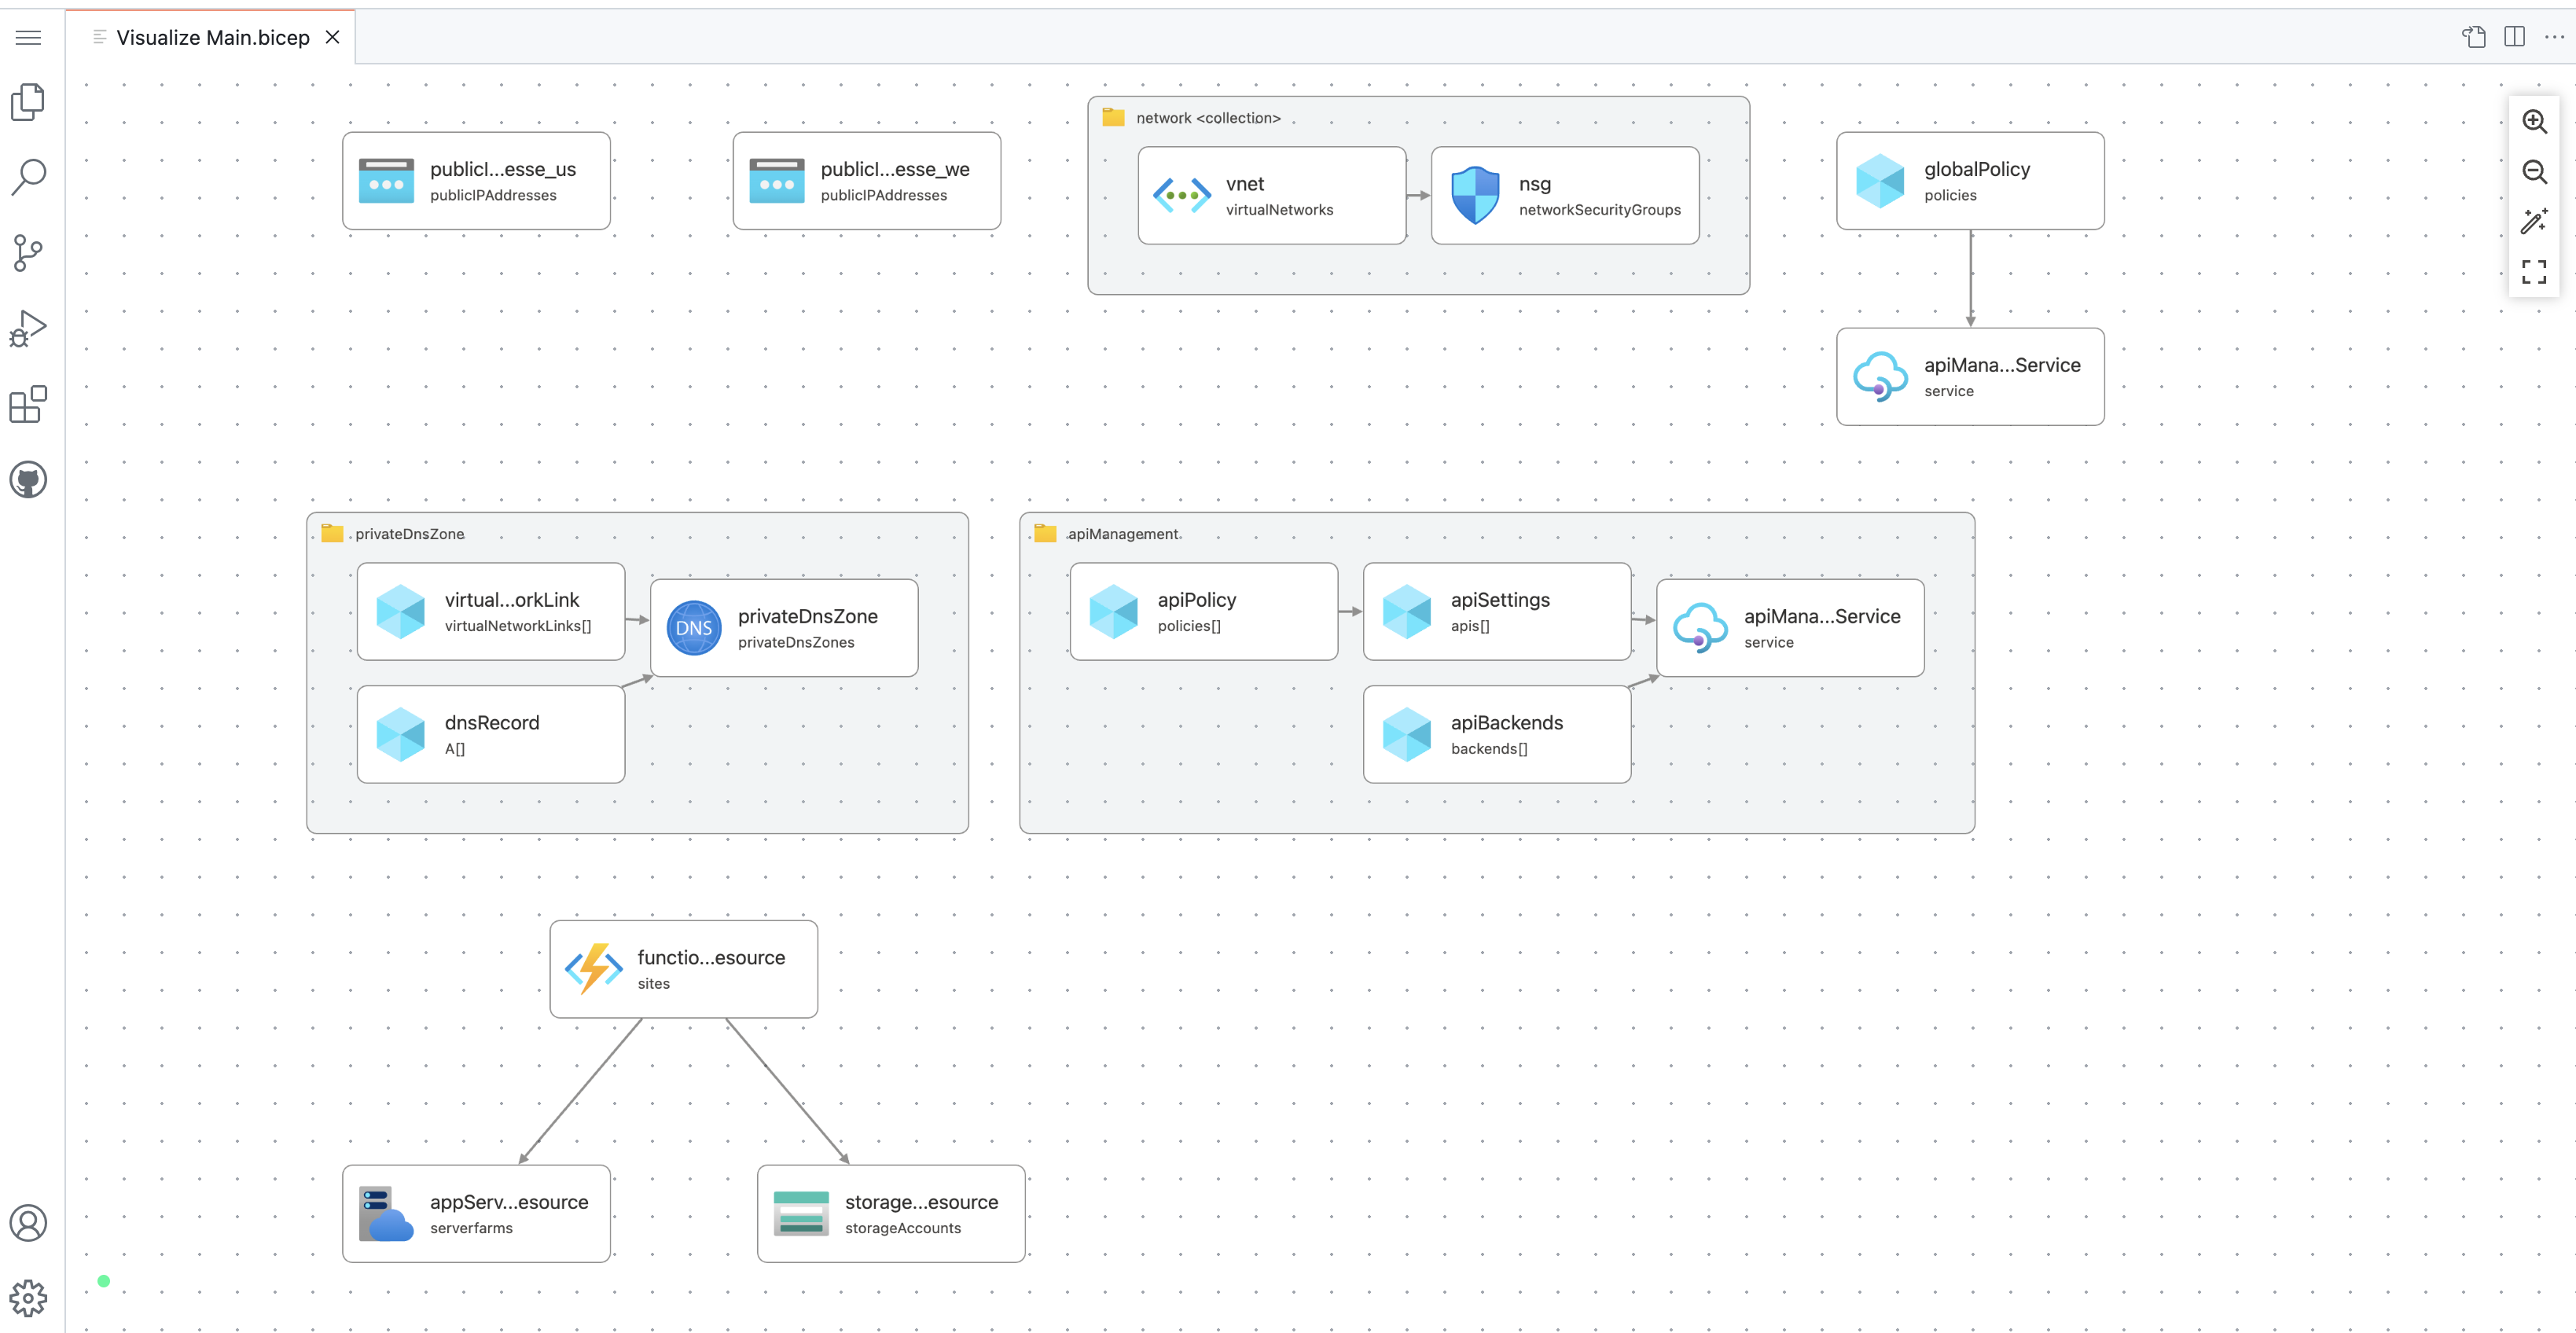The height and width of the screenshot is (1333, 2576).
Task: Open the Manage settings gear menu
Action: [28, 1297]
